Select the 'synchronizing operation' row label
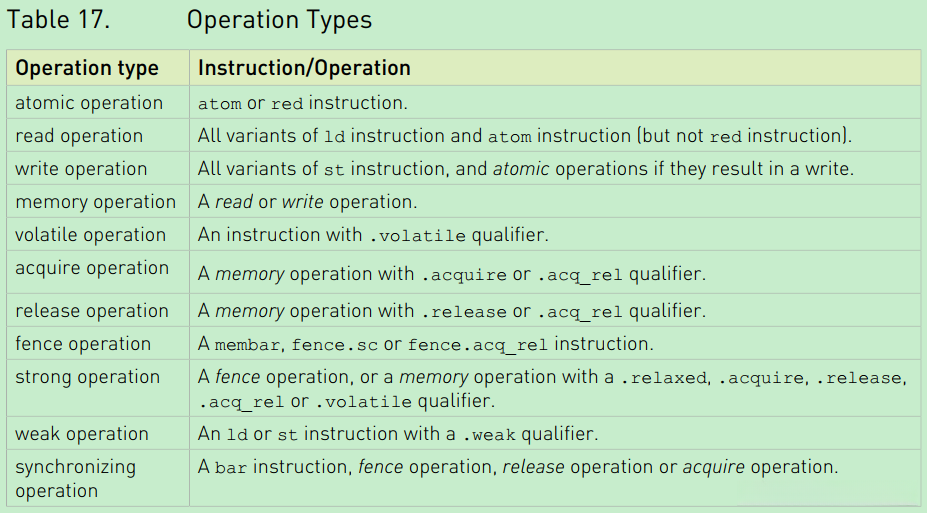The height and width of the screenshot is (513, 927). click(x=75, y=478)
